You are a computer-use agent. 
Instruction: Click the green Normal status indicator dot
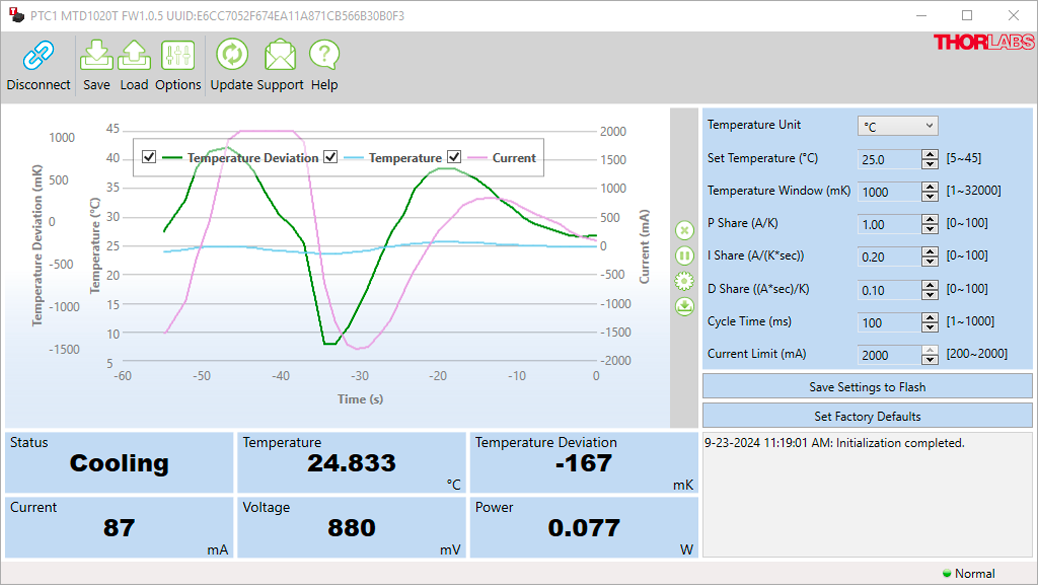coord(947,573)
